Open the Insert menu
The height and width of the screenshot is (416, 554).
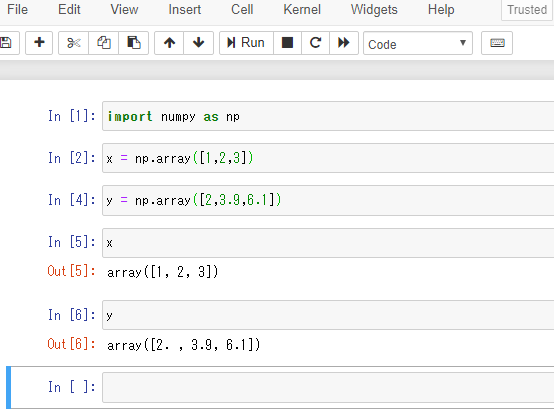[185, 10]
